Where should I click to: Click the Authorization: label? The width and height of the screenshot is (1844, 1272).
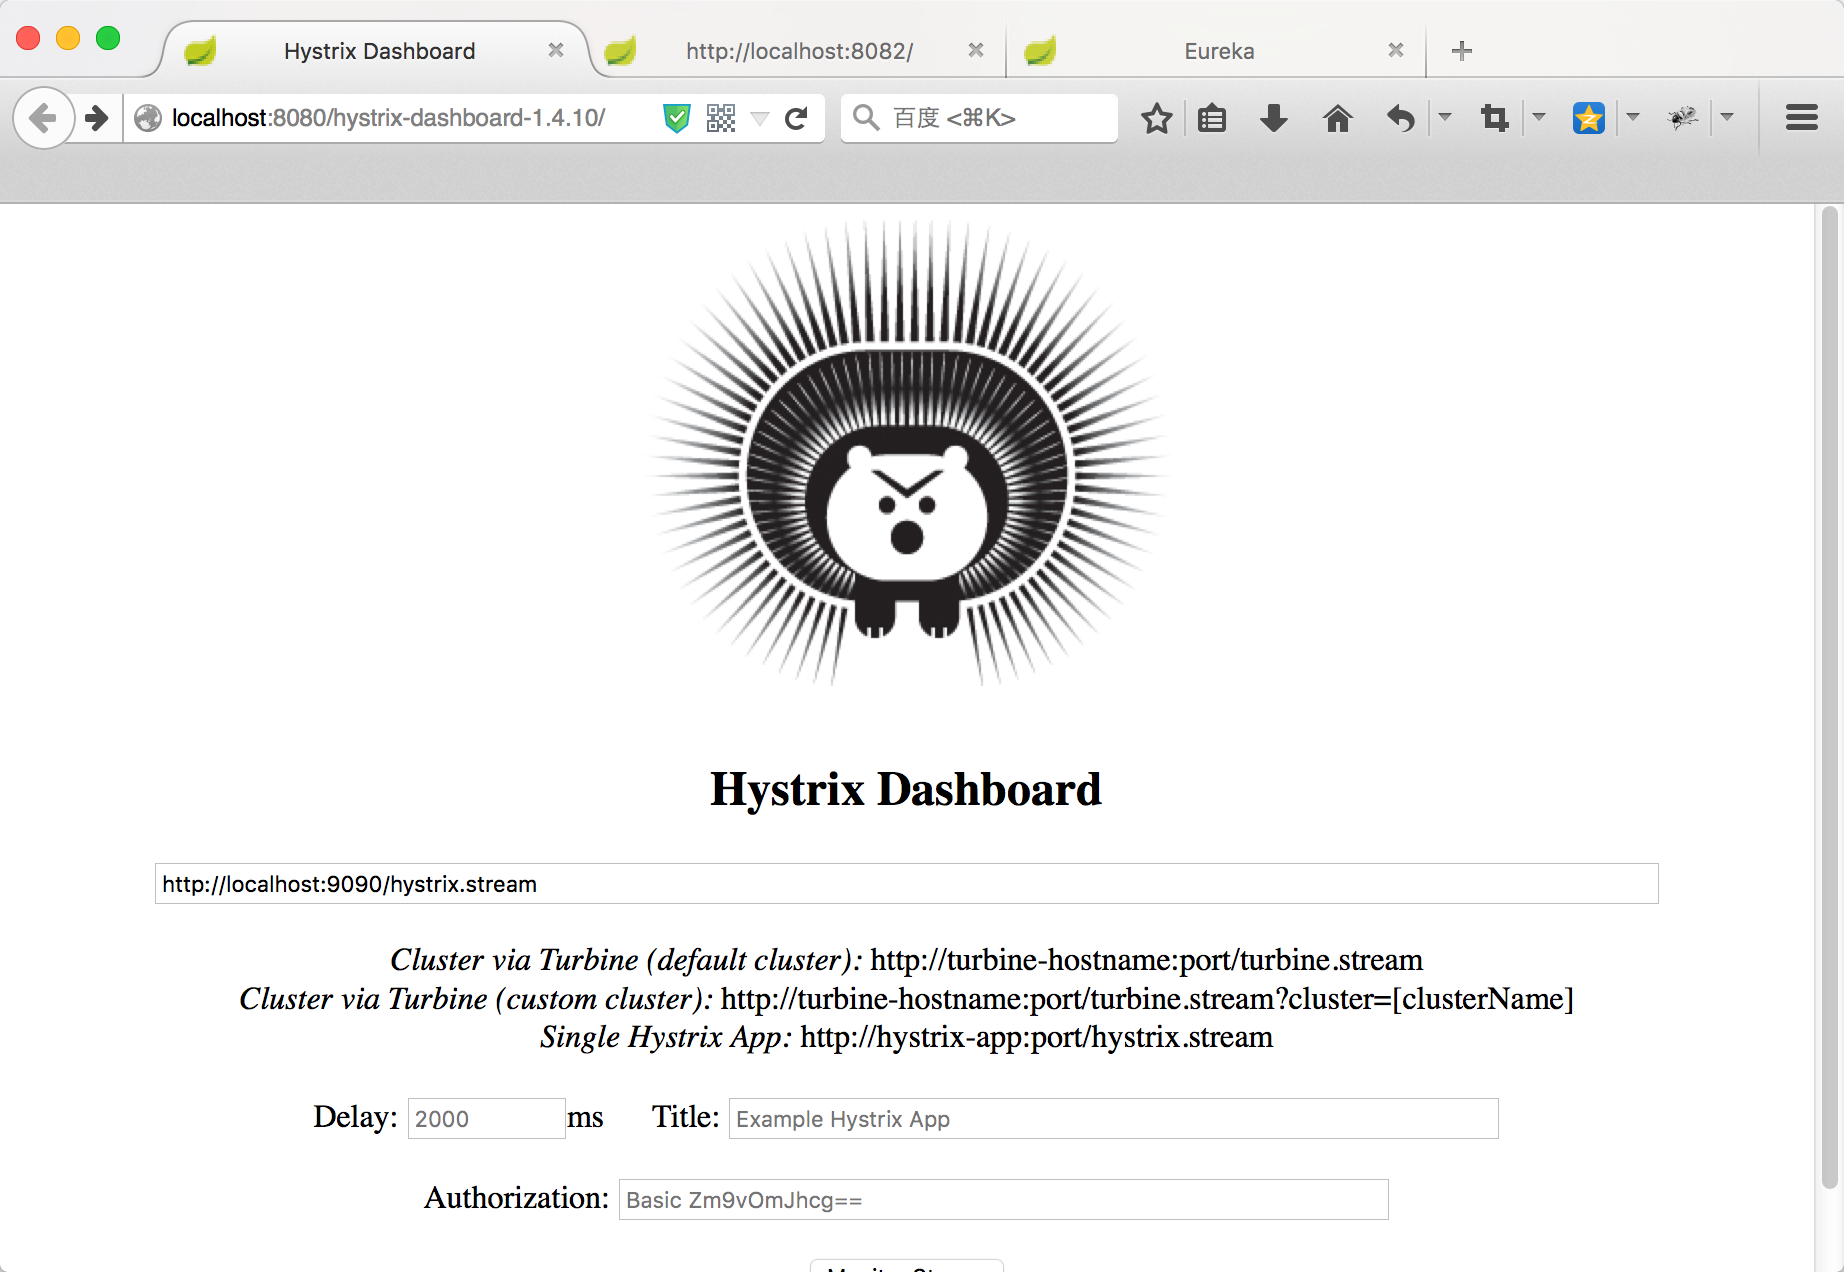pos(516,1198)
